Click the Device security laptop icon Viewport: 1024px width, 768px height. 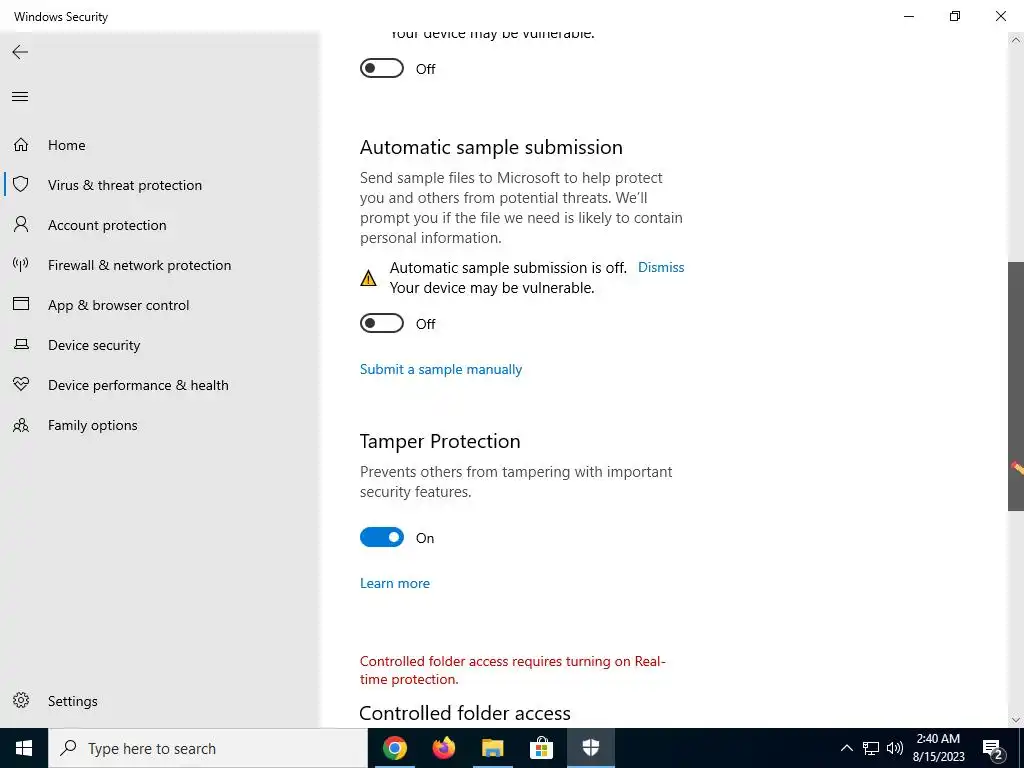pyautogui.click(x=21, y=344)
